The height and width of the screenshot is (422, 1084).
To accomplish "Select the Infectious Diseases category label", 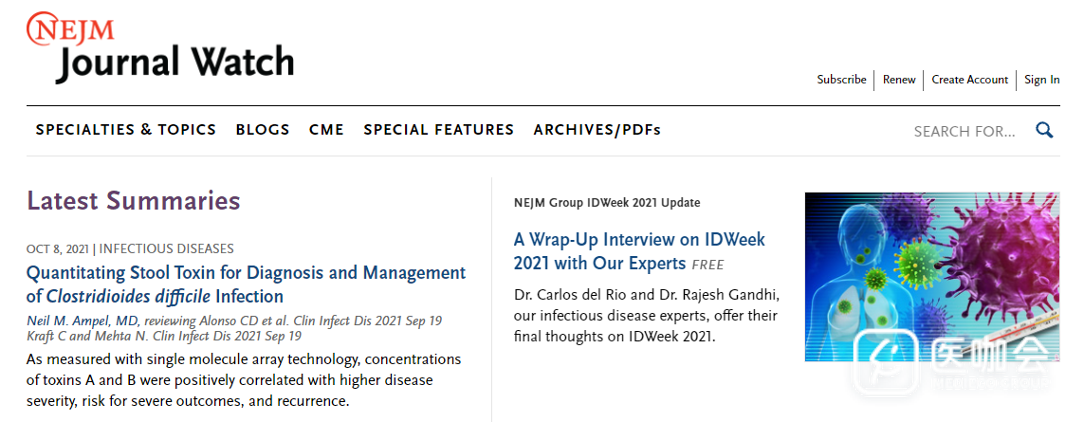I will tap(167, 249).
